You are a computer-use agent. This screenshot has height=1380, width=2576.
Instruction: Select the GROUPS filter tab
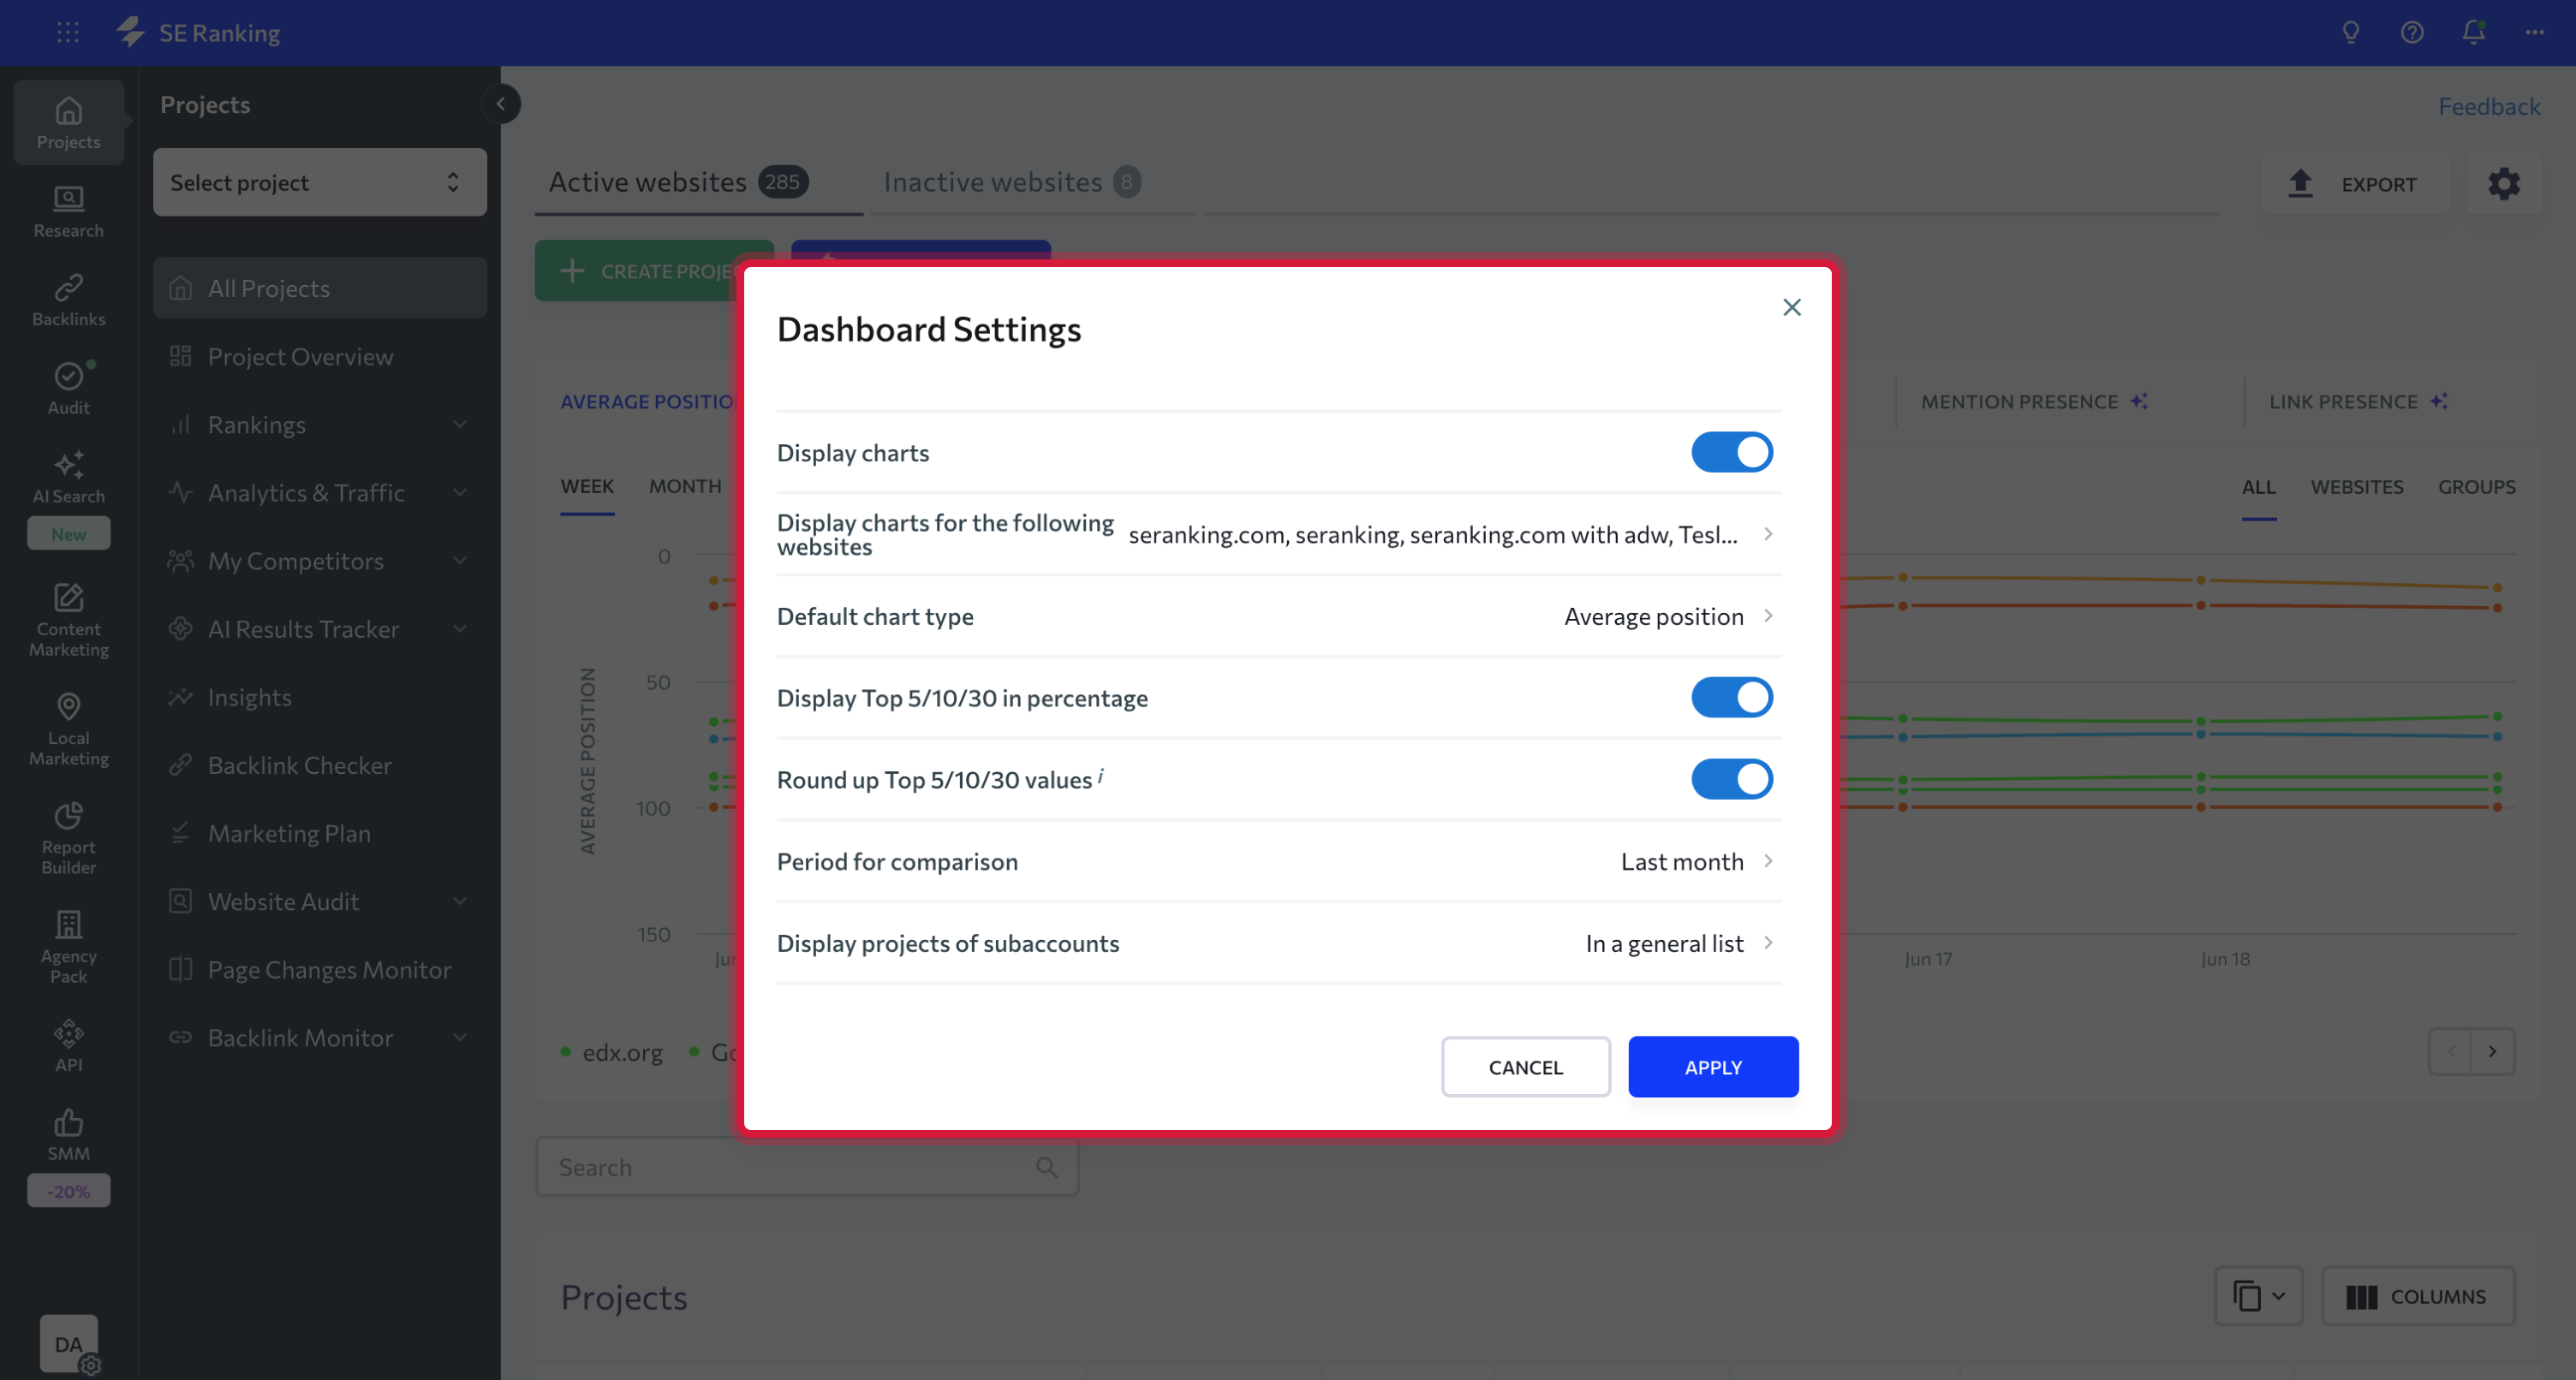tap(2476, 486)
